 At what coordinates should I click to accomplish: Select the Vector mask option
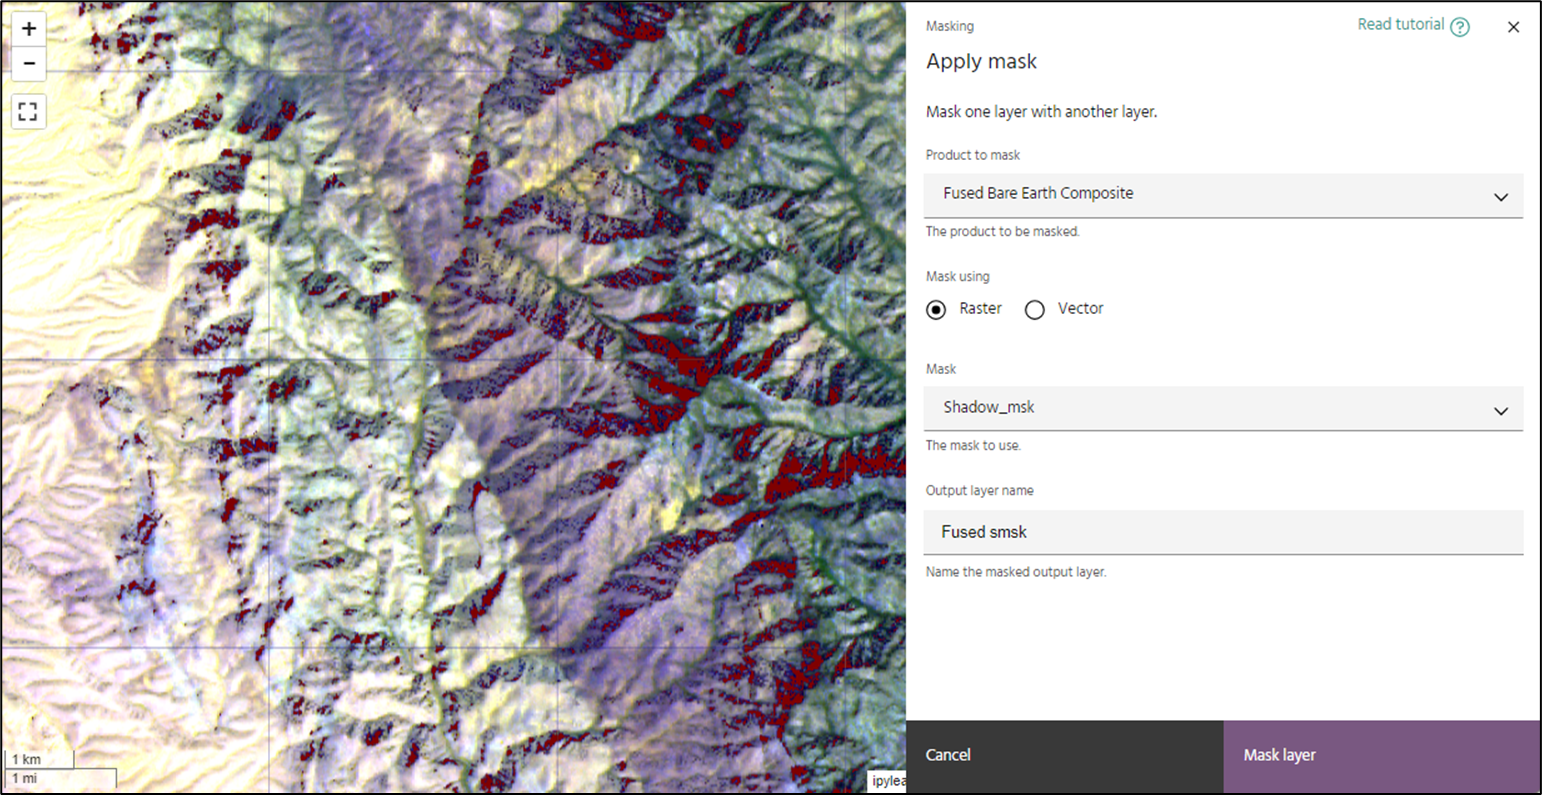coord(1035,309)
